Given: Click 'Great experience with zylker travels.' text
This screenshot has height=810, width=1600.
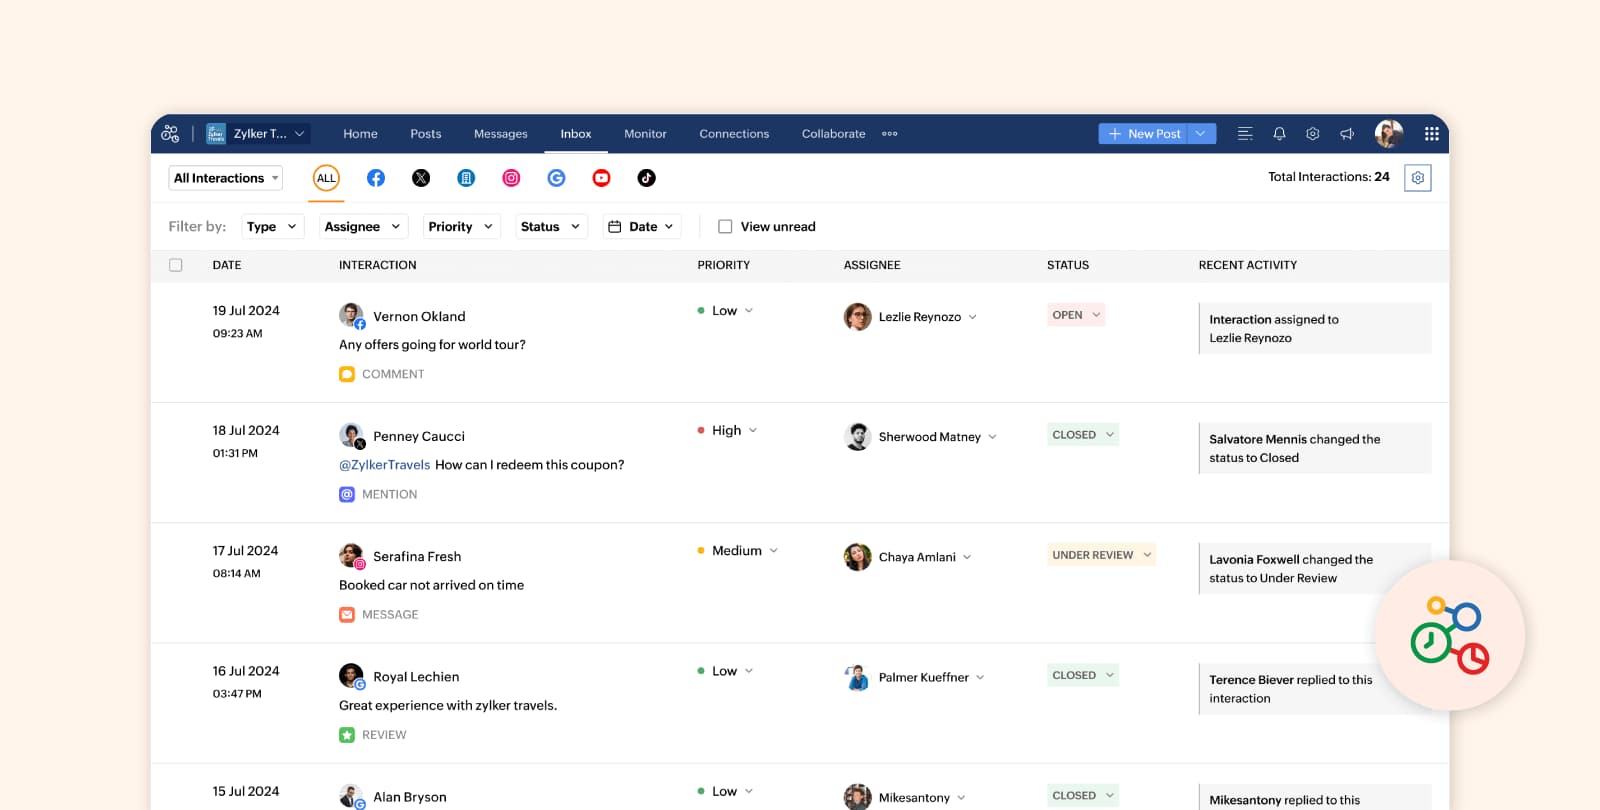Looking at the screenshot, I should pos(448,705).
